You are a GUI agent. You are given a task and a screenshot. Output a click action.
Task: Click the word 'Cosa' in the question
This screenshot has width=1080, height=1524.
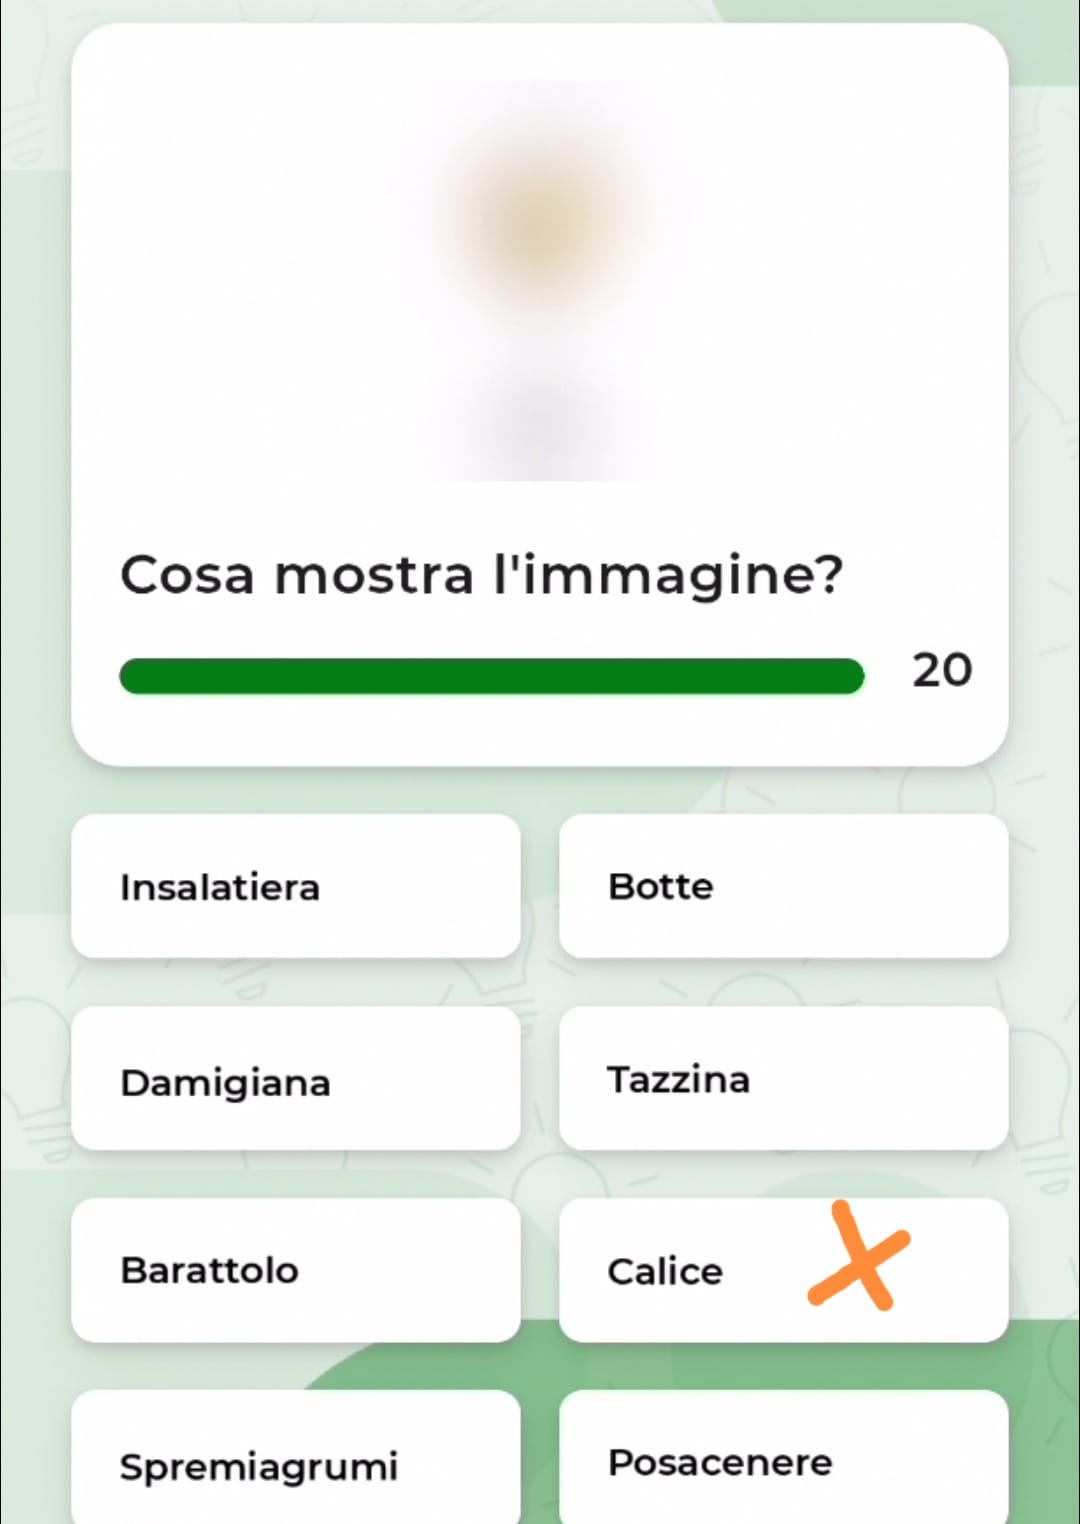187,576
